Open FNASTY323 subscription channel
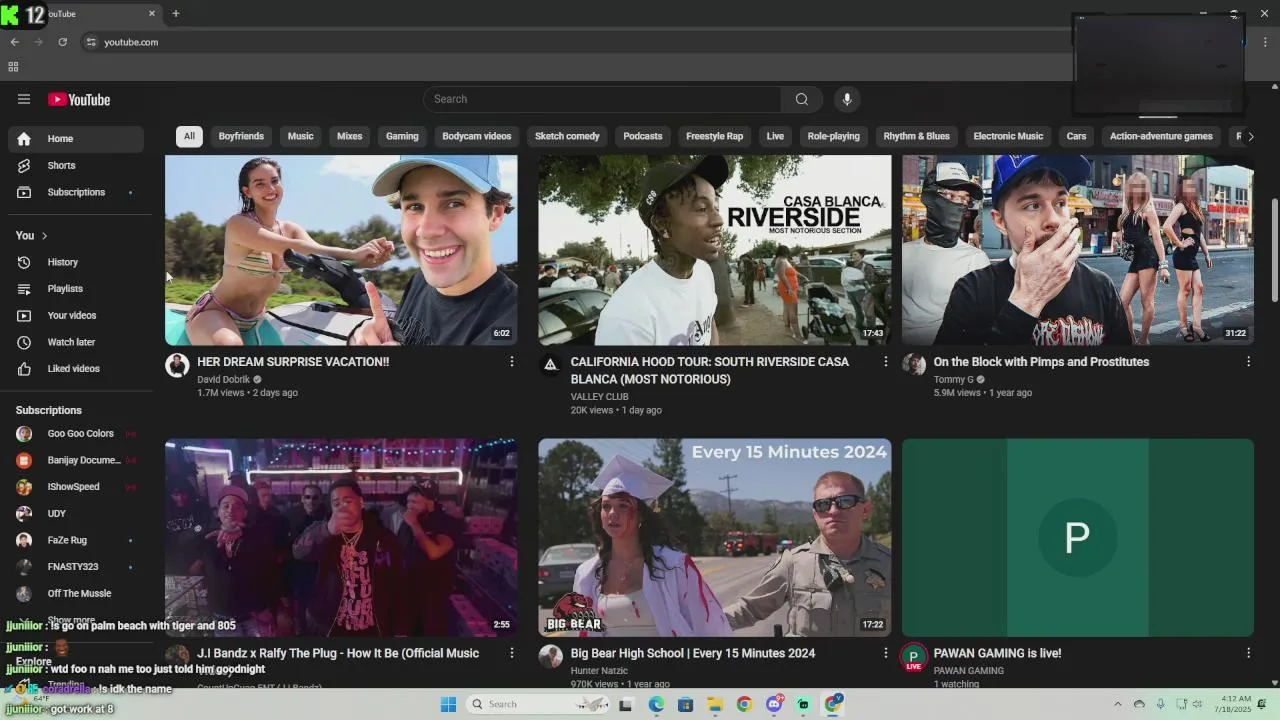Image resolution: width=1280 pixels, height=720 pixels. [x=76, y=567]
